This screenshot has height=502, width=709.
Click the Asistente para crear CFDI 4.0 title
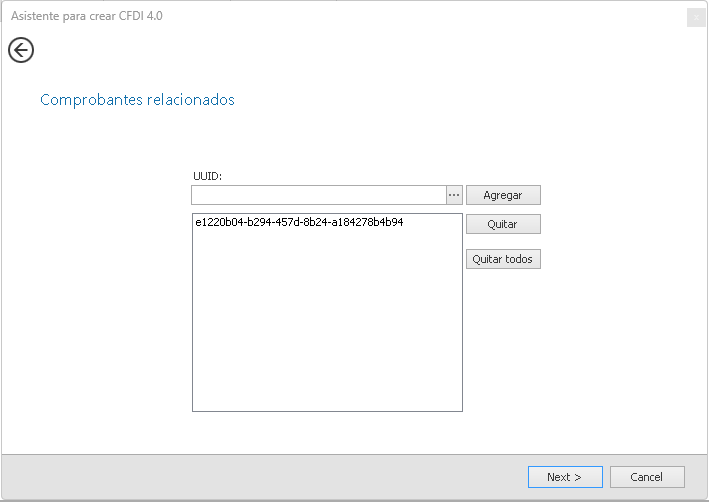click(x=86, y=17)
